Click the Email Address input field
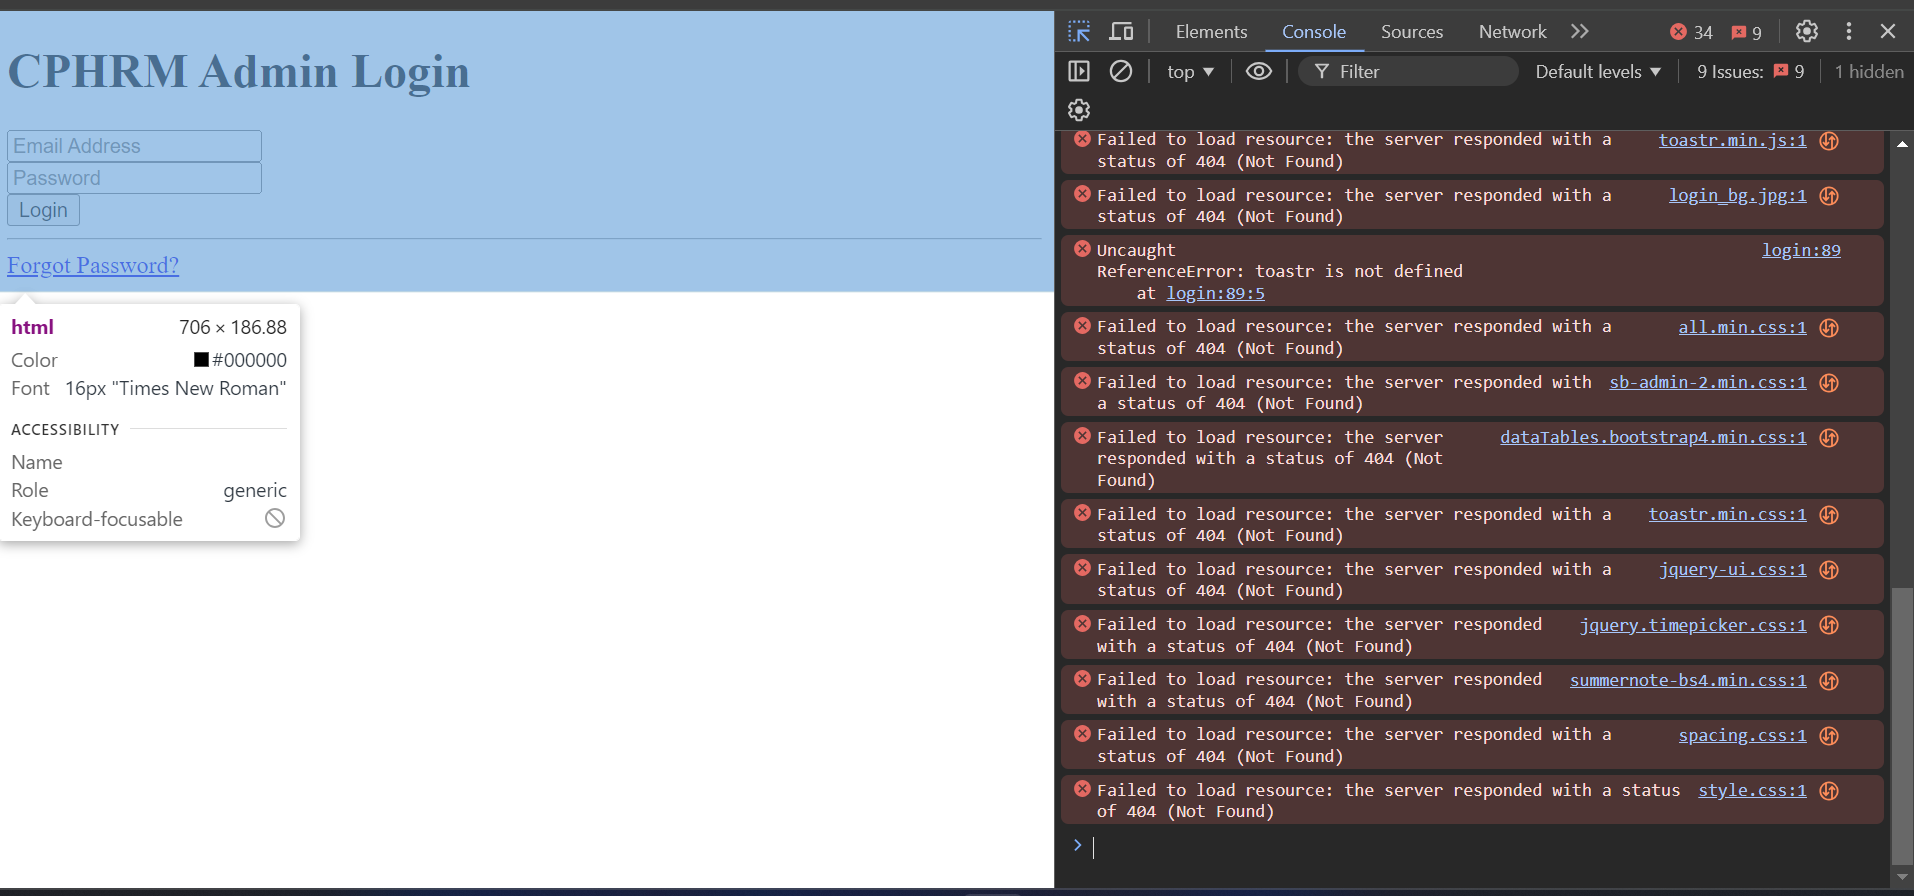 click(x=134, y=146)
